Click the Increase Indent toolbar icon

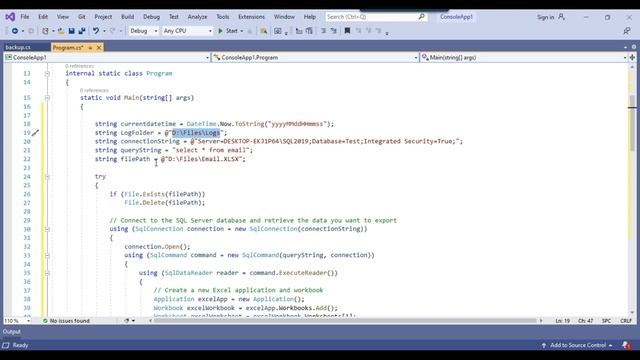309,31
